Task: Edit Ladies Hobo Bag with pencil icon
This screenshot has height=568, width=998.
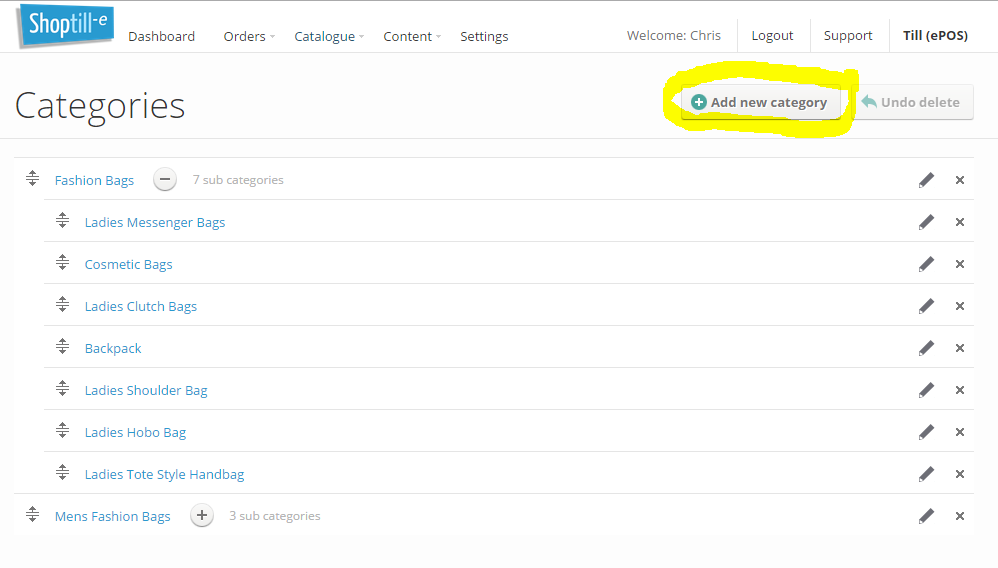Action: click(927, 432)
